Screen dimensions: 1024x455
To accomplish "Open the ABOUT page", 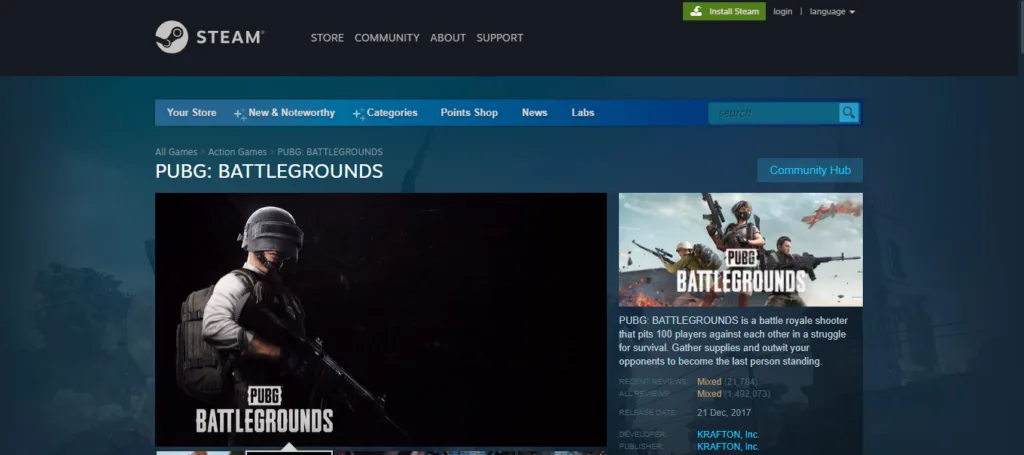I will (x=448, y=38).
